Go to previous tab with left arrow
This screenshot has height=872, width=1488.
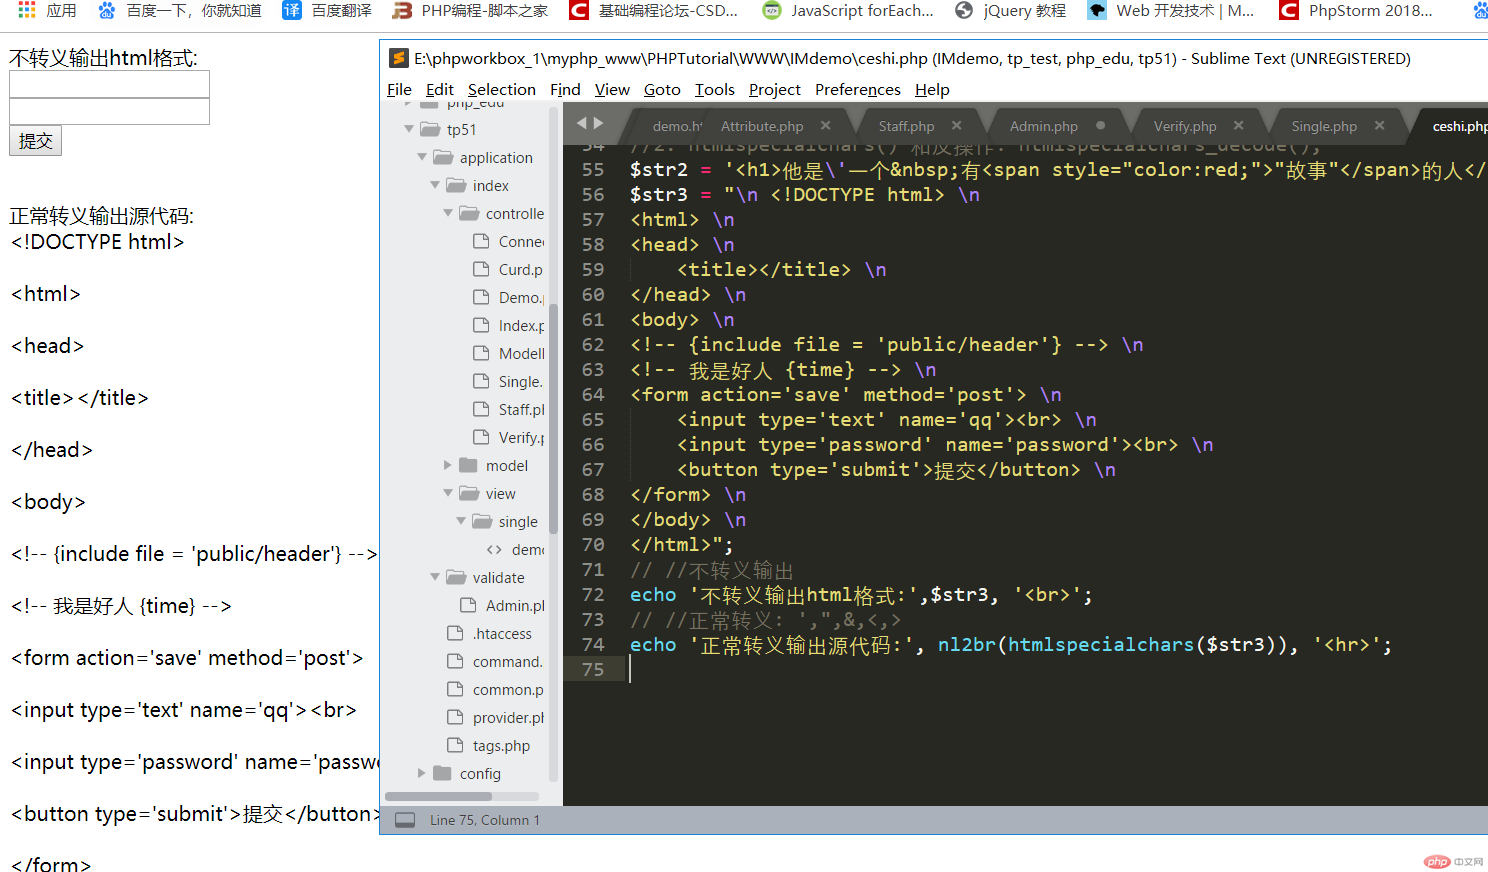pyautogui.click(x=581, y=123)
